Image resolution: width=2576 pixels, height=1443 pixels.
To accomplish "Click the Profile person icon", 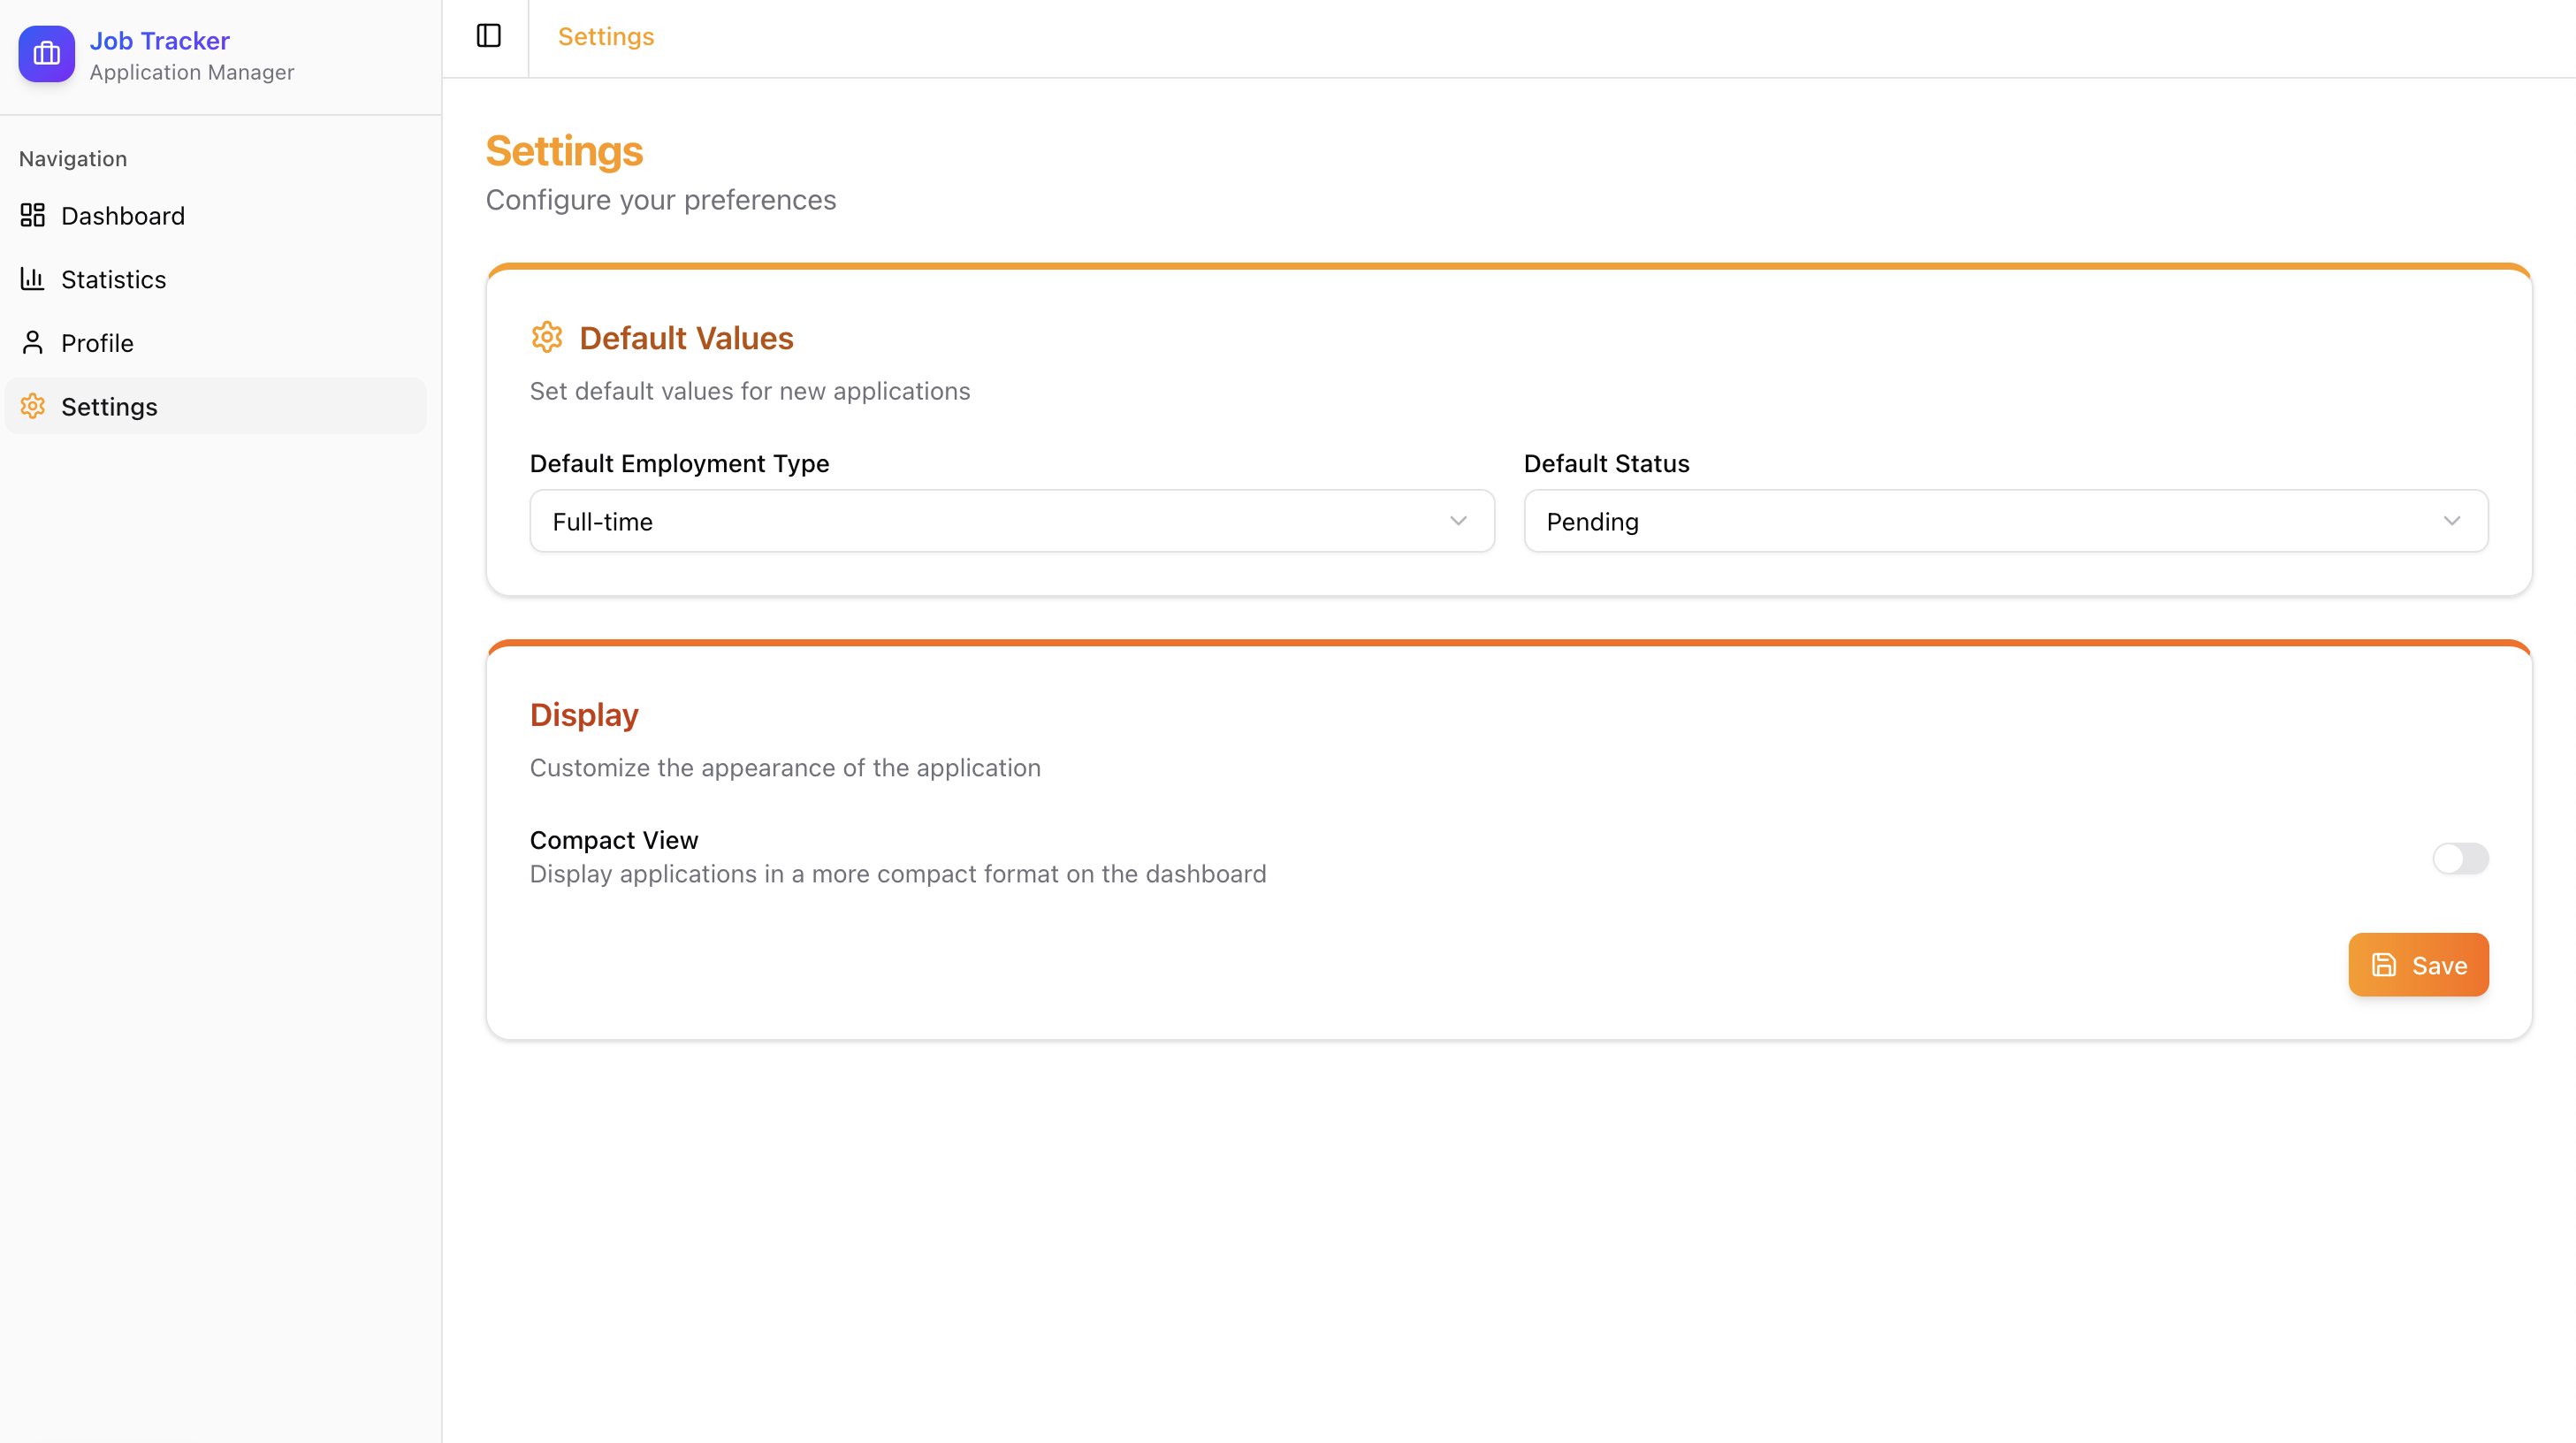I will pos(32,343).
